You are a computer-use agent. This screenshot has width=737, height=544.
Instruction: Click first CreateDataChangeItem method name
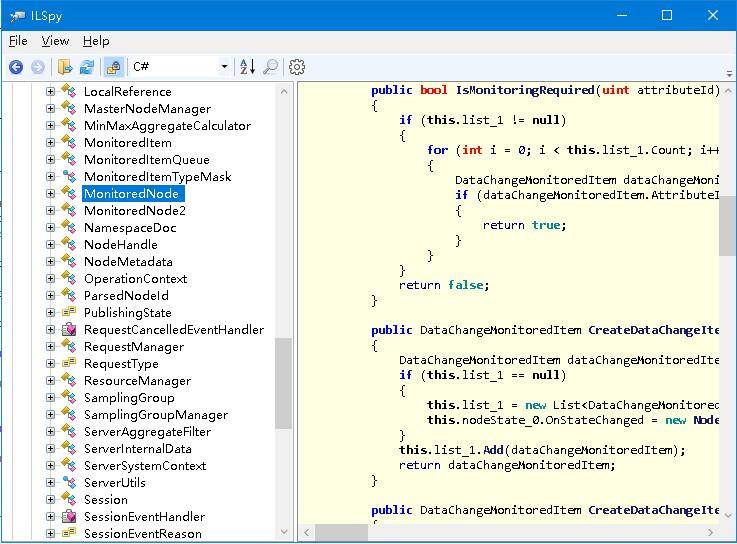653,330
